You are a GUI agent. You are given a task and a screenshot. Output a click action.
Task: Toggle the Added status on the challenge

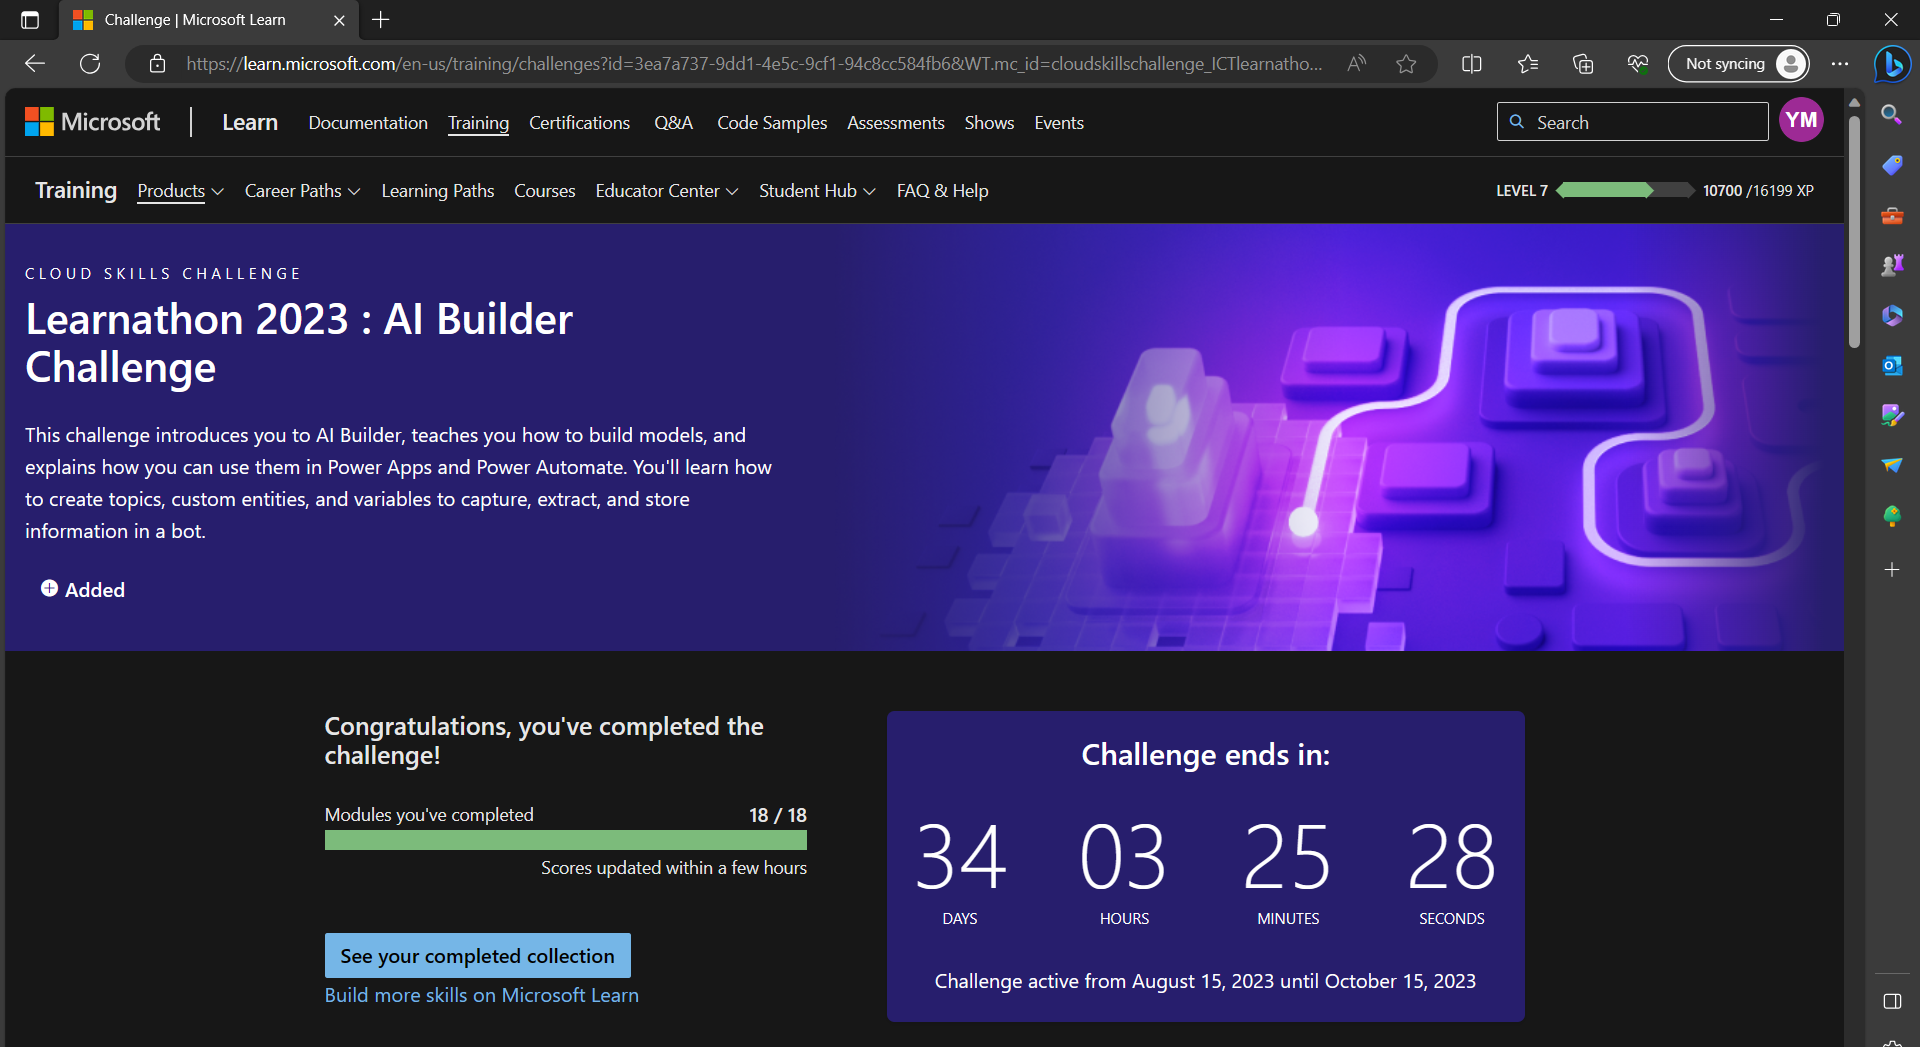82,589
